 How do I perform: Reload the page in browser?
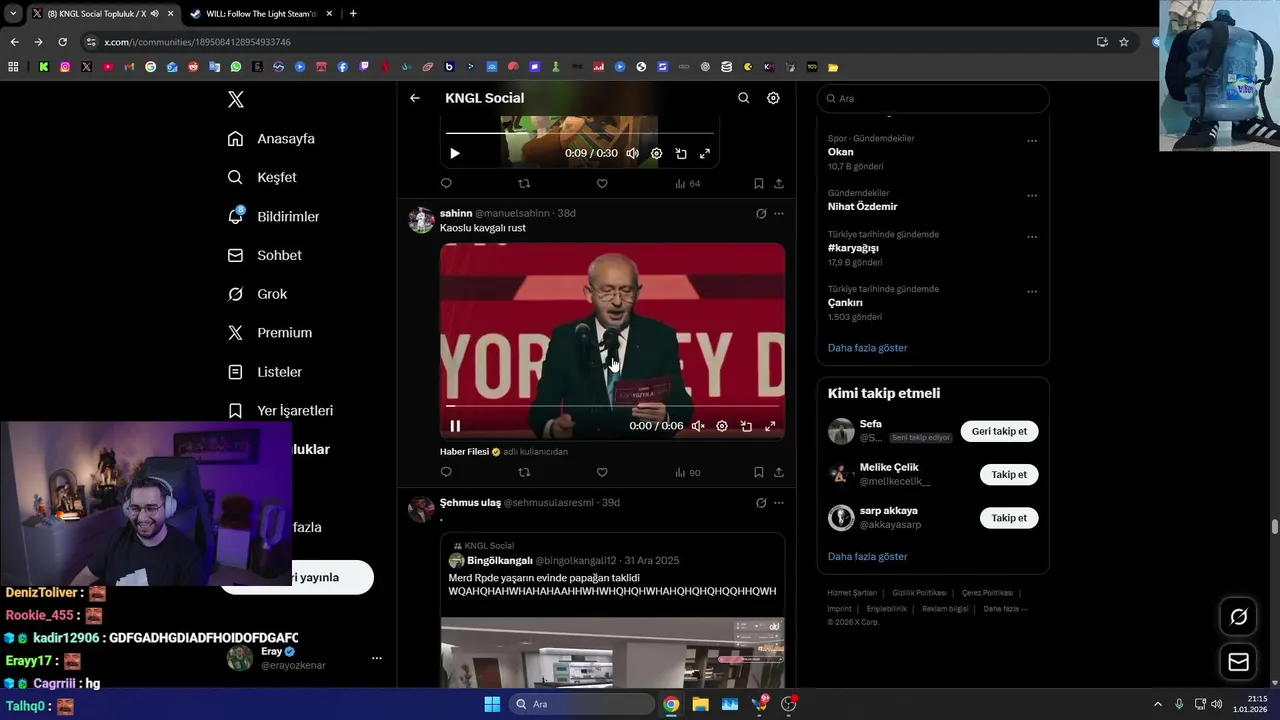coord(62,42)
